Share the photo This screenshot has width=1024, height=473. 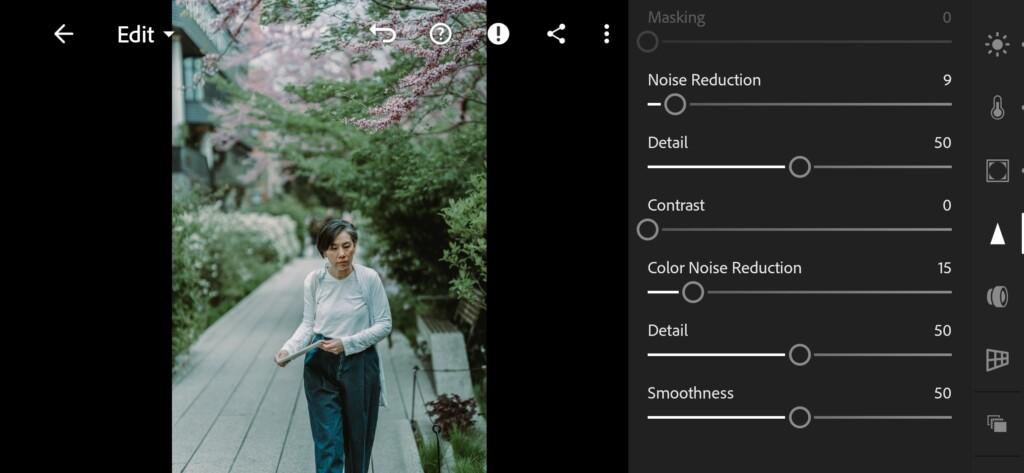(556, 34)
